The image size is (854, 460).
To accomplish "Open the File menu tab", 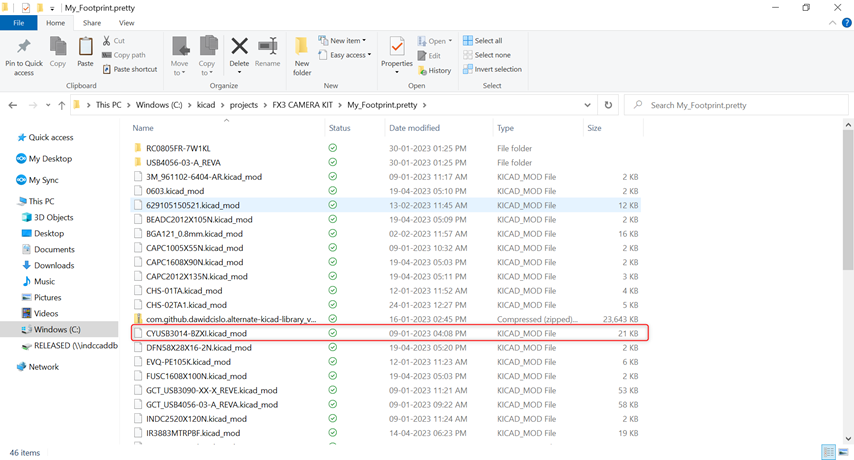I will [18, 22].
